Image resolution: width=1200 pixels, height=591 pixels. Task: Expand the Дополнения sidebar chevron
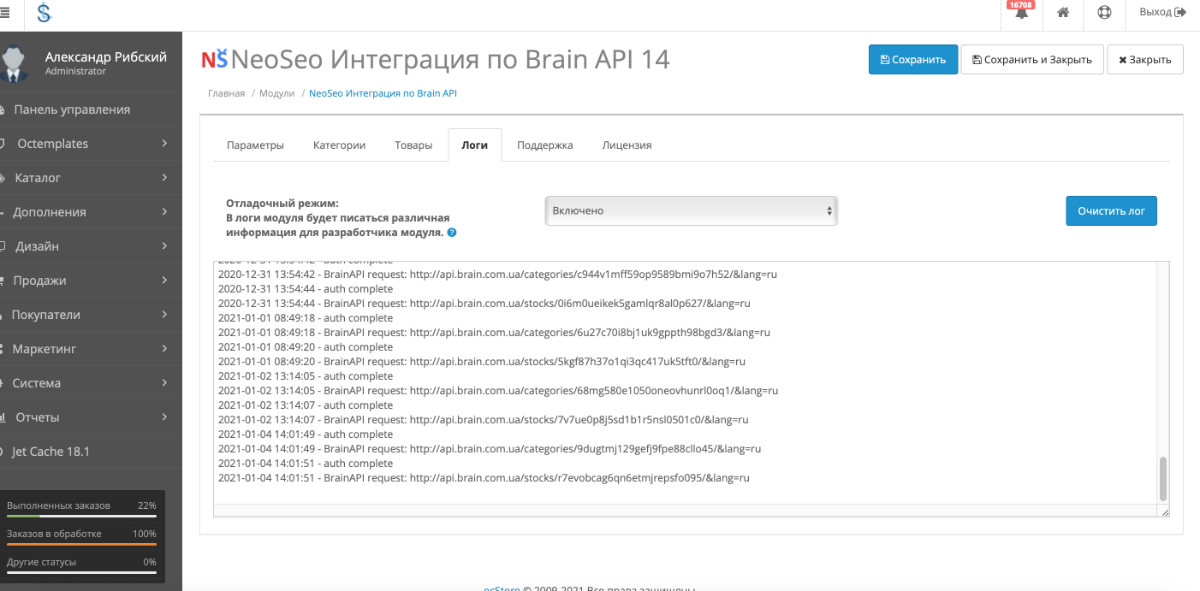tap(164, 212)
